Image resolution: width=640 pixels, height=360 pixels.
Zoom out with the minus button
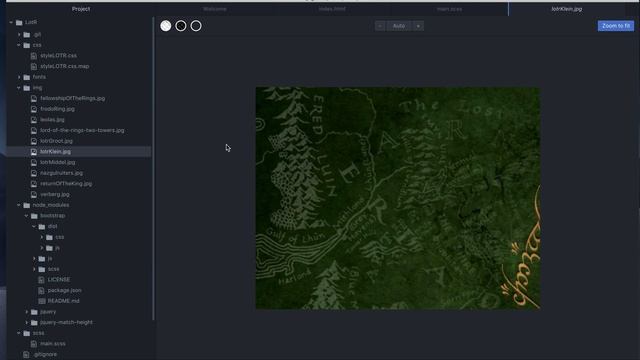pos(380,26)
